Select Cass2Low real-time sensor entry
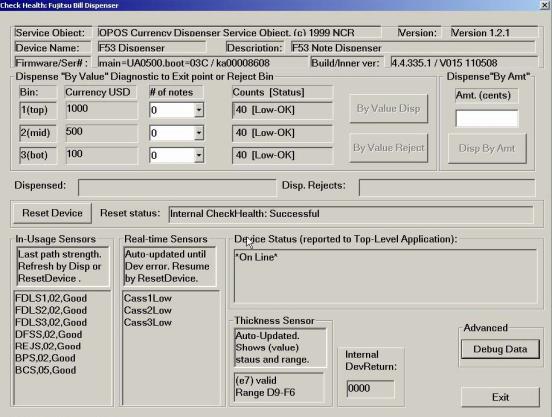The height and width of the screenshot is (417, 552). point(148,310)
